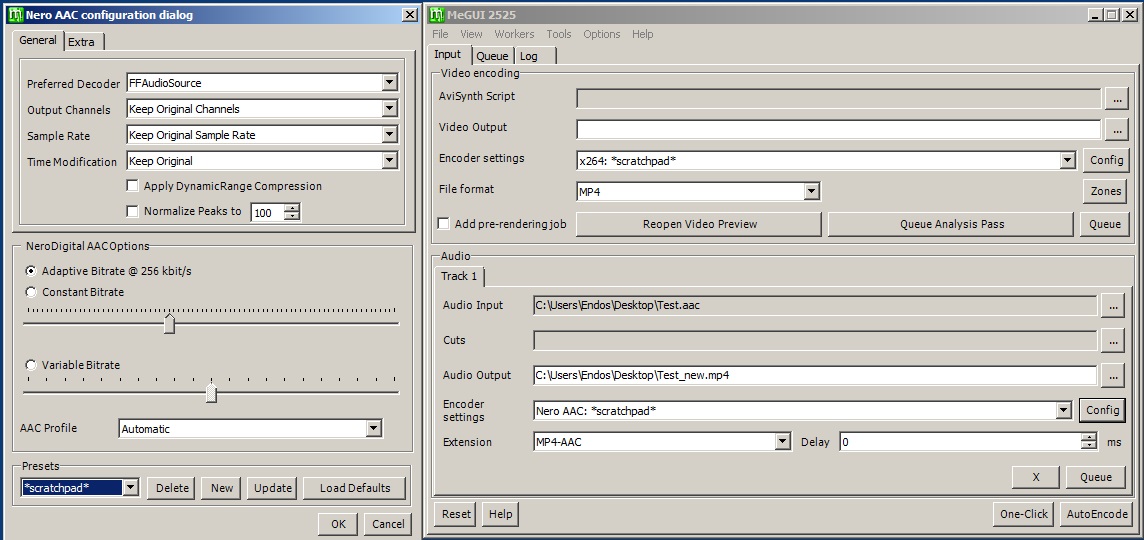Browse for Video Output location

(x=1117, y=130)
